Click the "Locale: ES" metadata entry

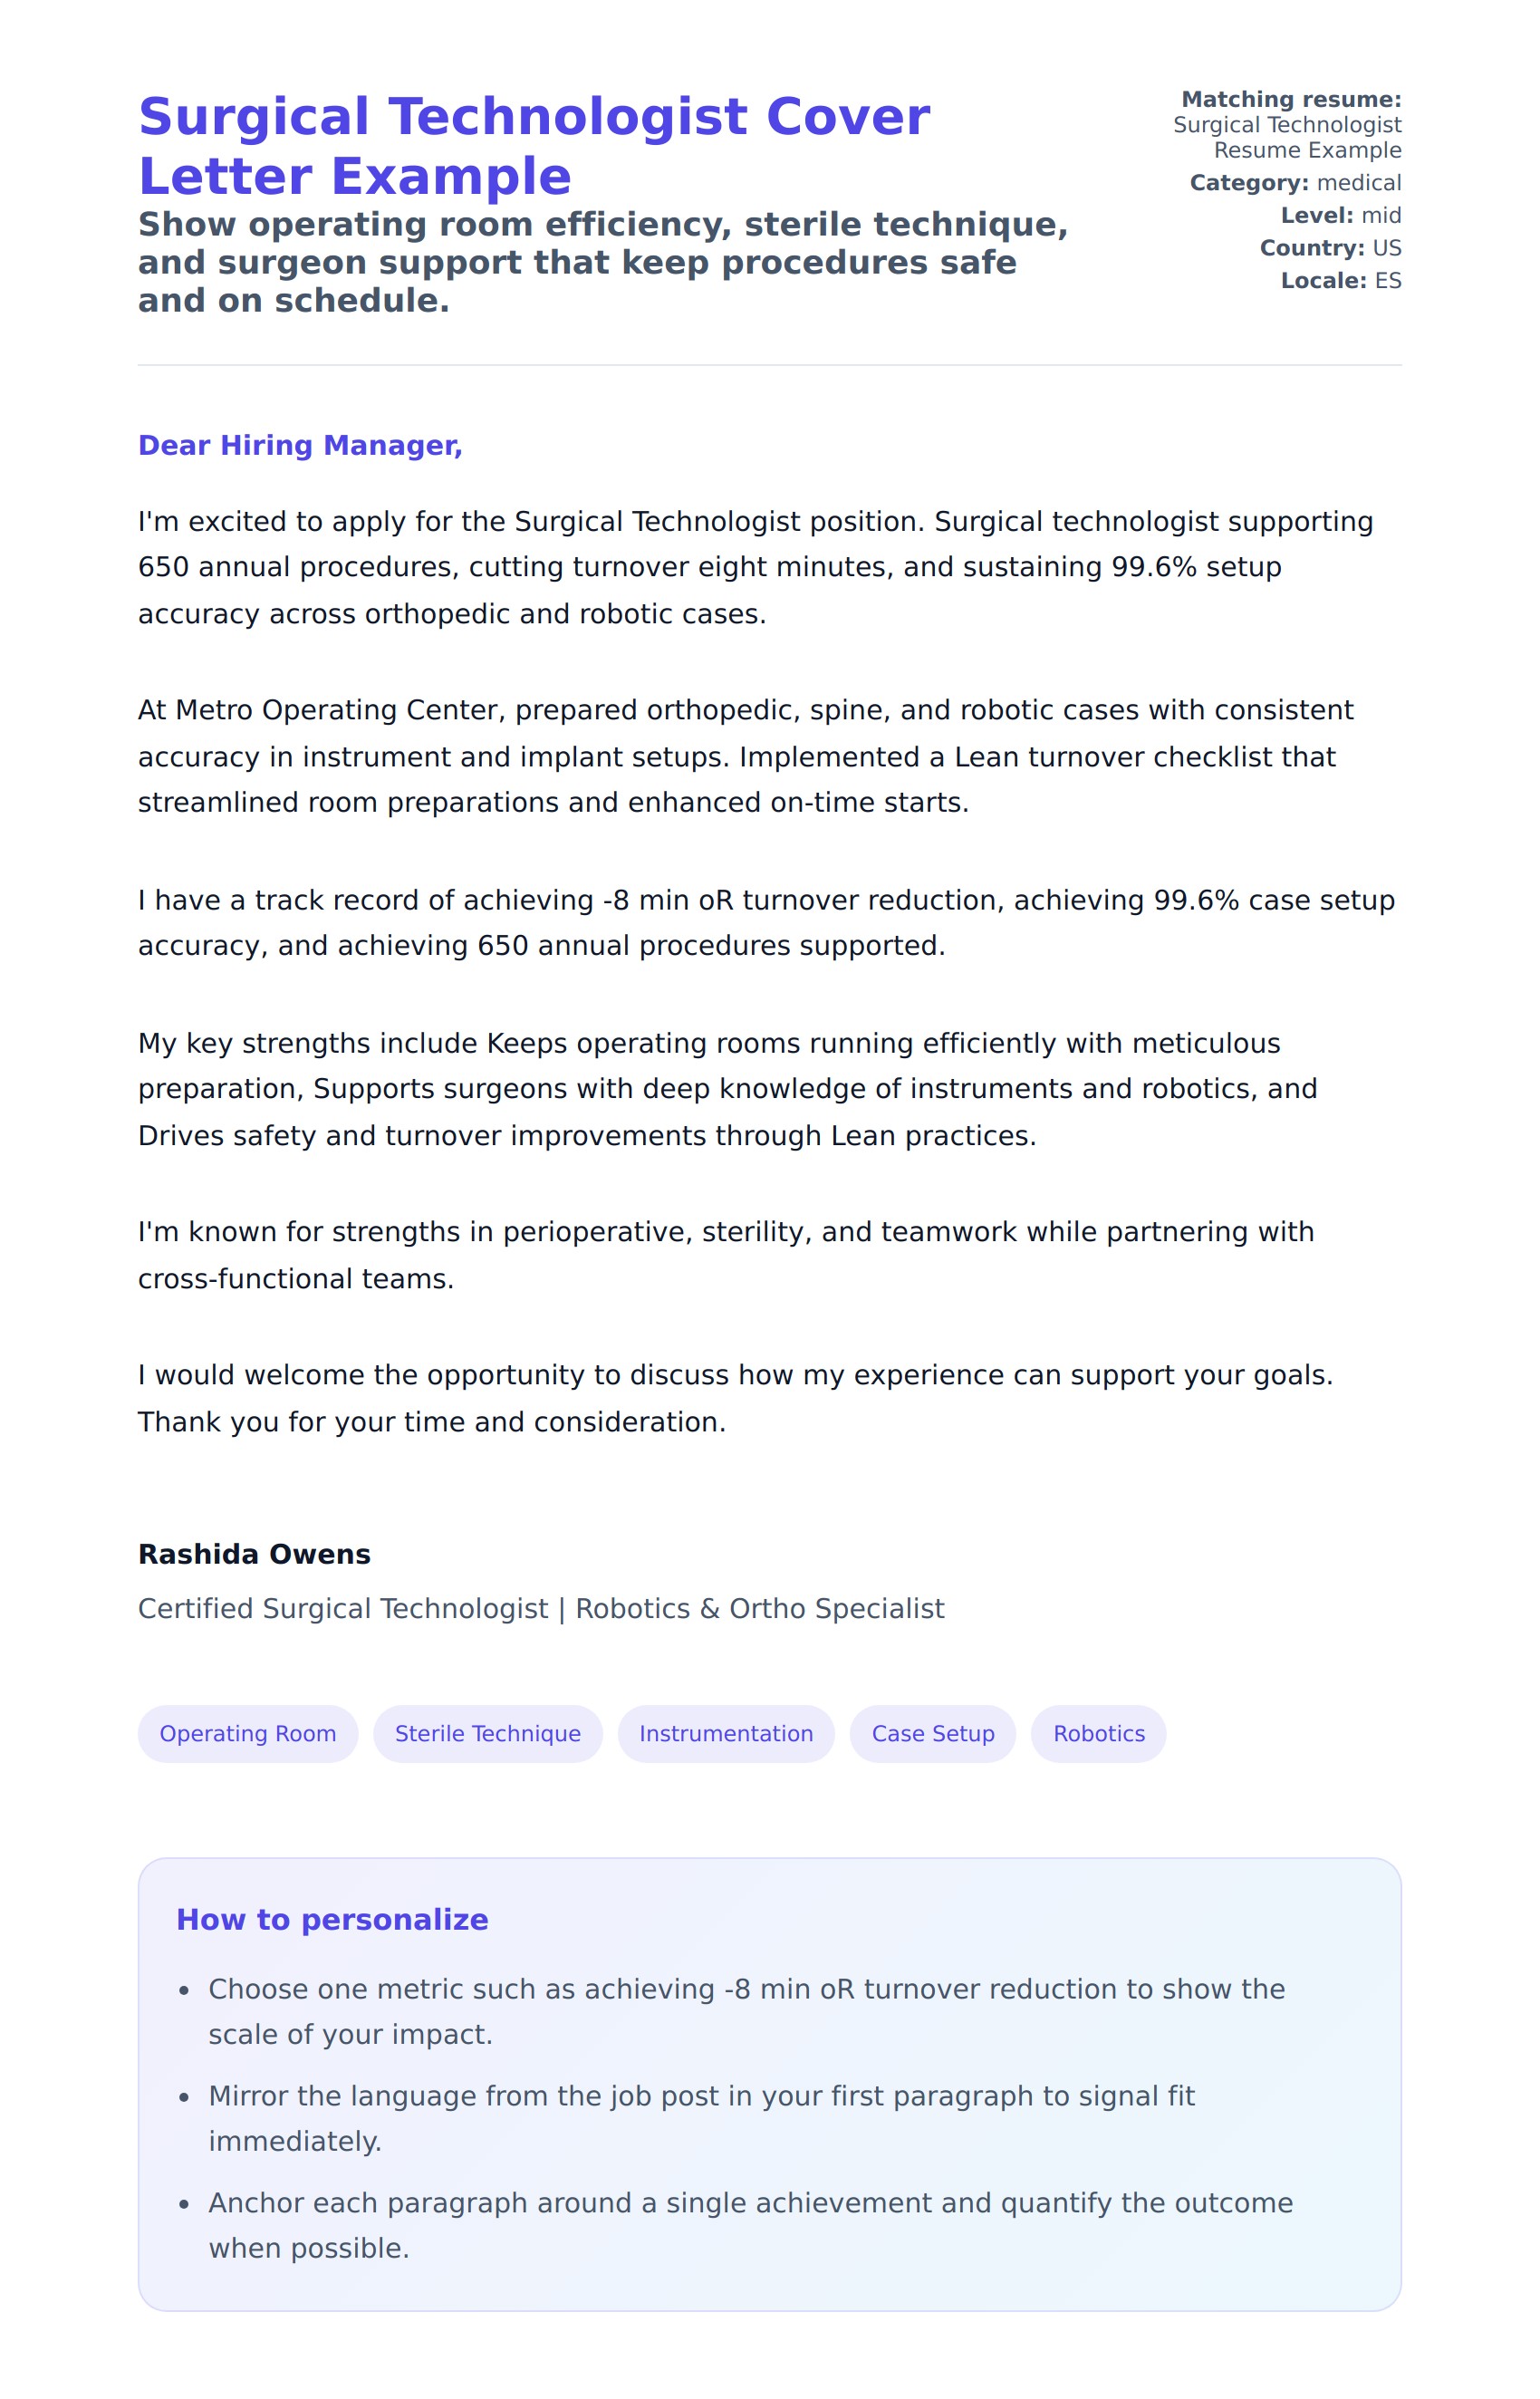[1340, 281]
